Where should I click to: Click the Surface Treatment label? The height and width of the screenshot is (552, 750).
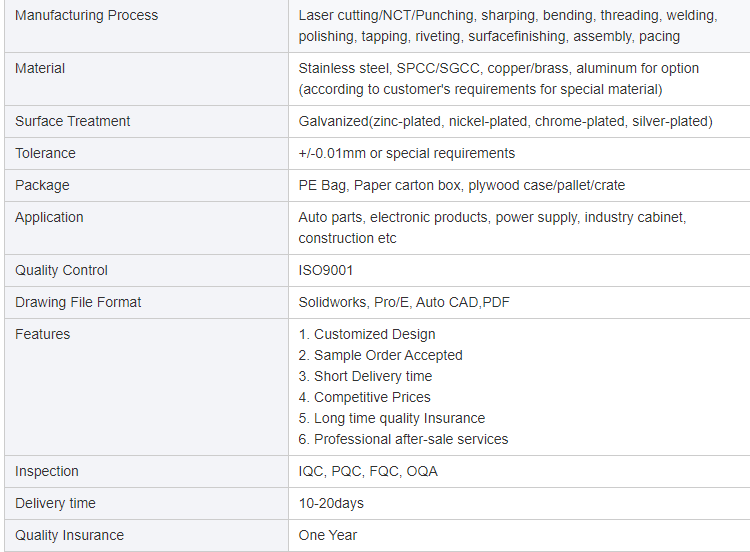(x=72, y=121)
